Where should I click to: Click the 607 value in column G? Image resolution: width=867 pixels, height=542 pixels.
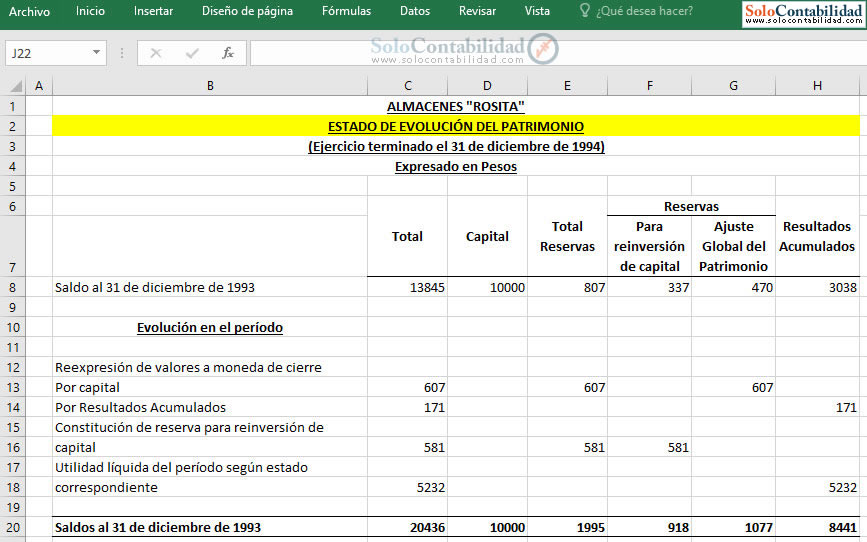733,388
